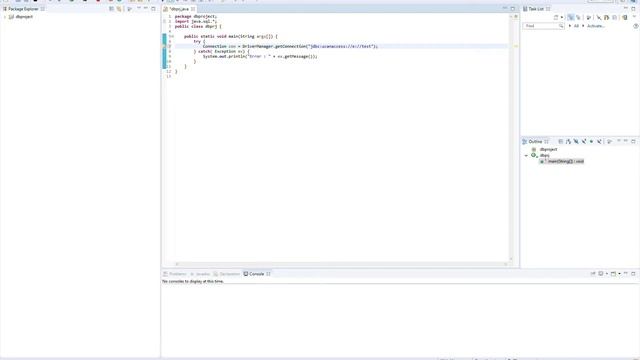This screenshot has width=640, height=360.
Task: Switch to the Problems tab
Action: pos(177,274)
